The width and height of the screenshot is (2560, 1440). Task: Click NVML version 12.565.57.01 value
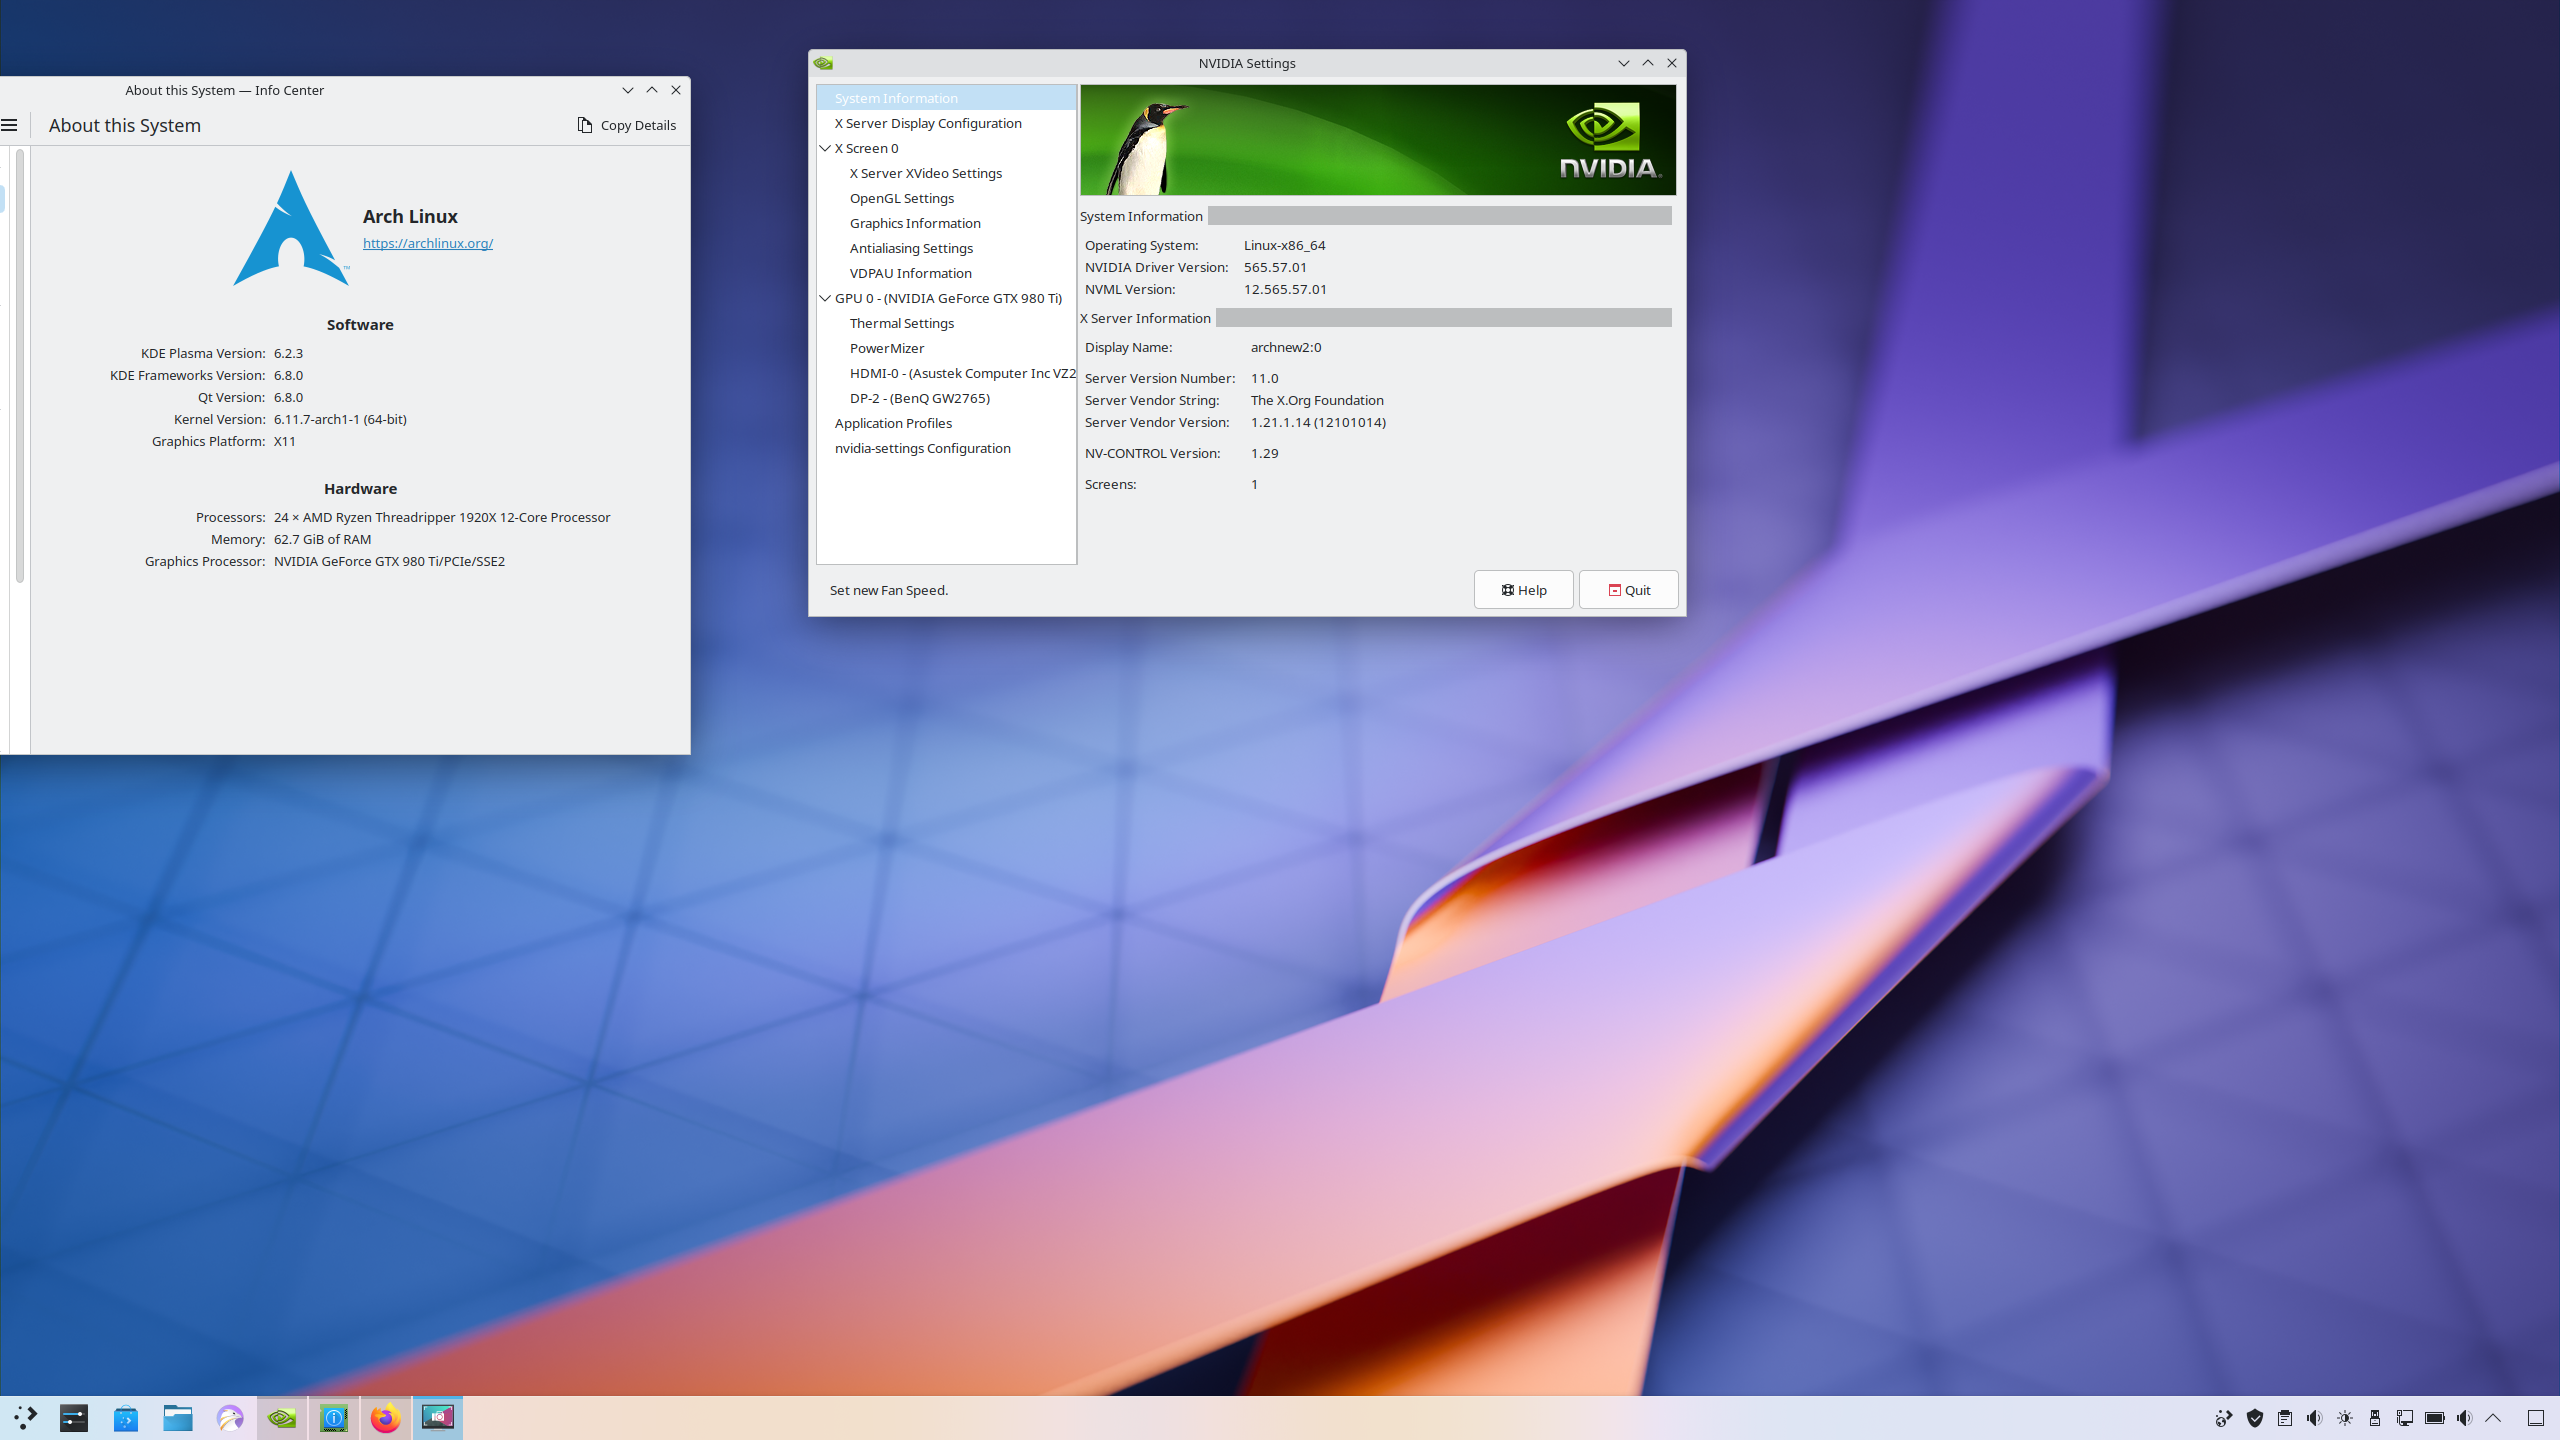pyautogui.click(x=1285, y=289)
